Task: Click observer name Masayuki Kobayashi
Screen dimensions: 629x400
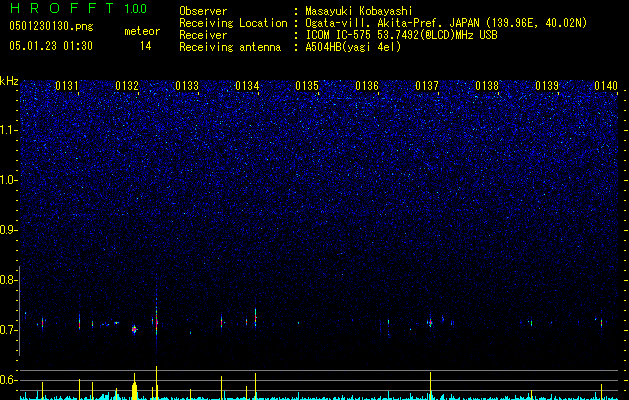Action: 359,11
